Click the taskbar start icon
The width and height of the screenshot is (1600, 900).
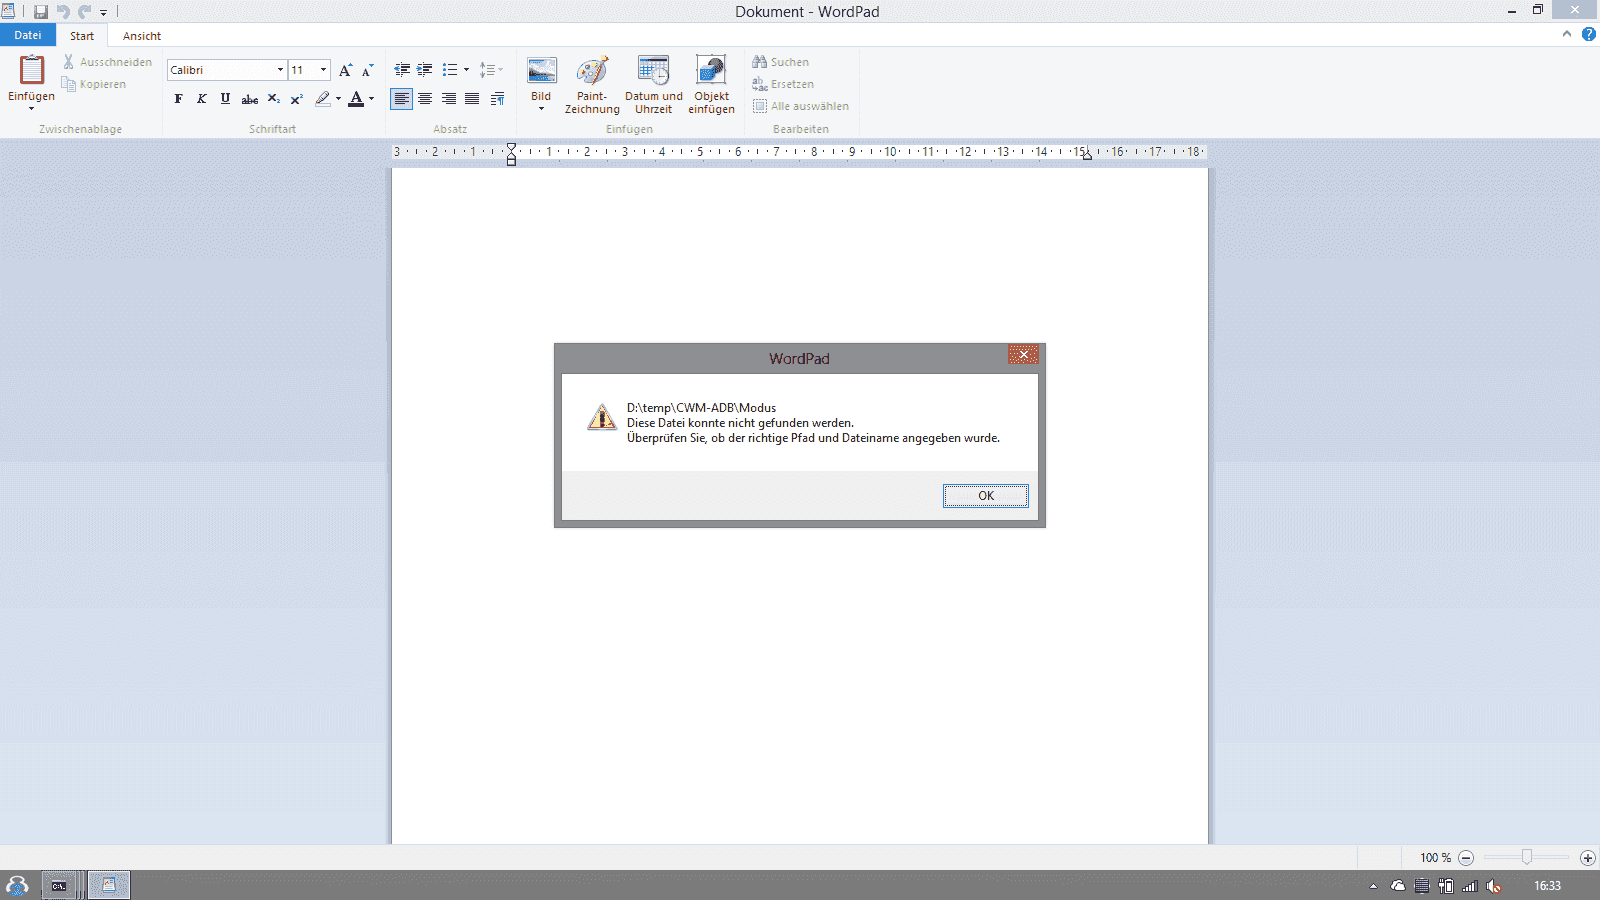coord(17,885)
